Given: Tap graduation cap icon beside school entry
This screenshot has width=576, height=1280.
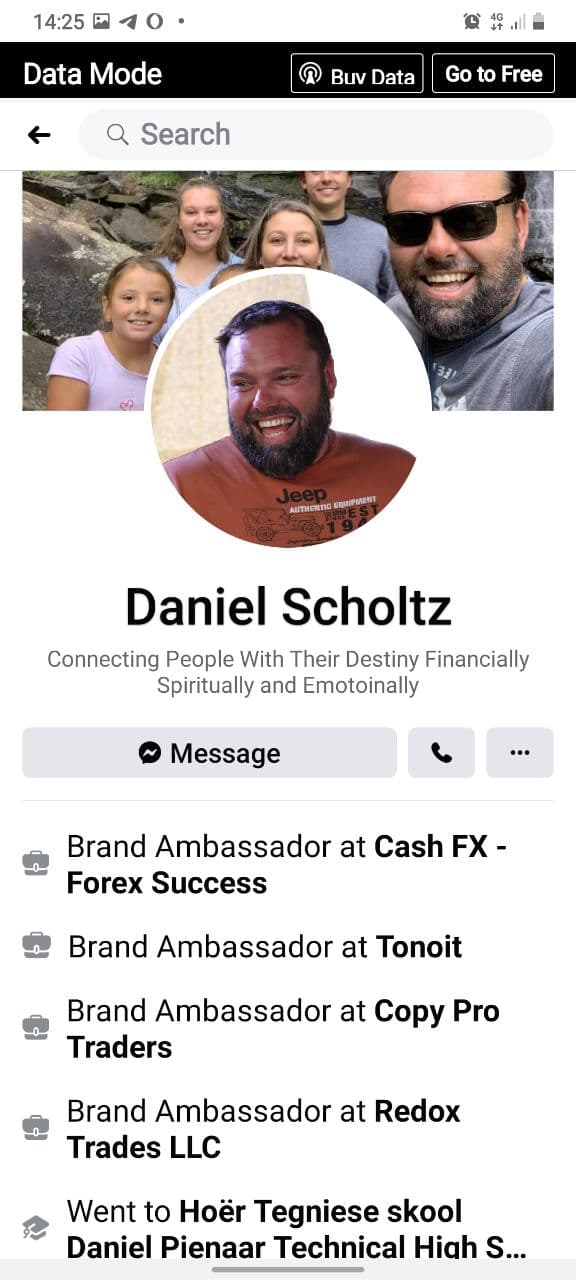Looking at the screenshot, I should pos(36,1229).
